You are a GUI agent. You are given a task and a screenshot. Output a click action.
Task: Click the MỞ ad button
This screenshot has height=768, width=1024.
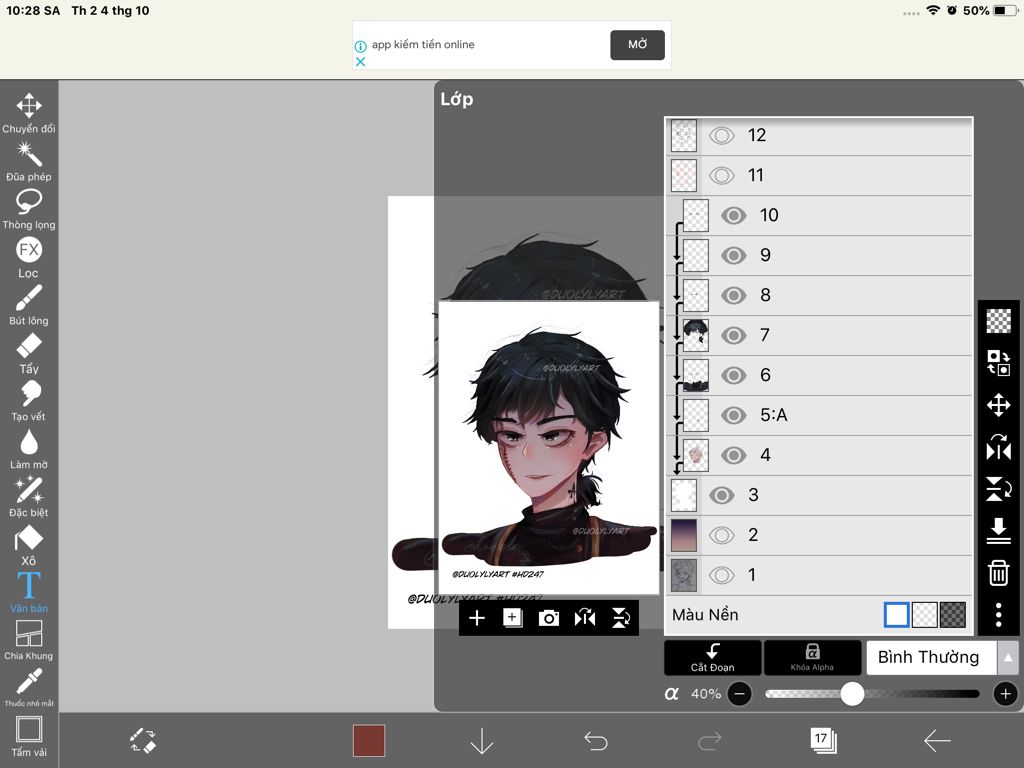(637, 44)
